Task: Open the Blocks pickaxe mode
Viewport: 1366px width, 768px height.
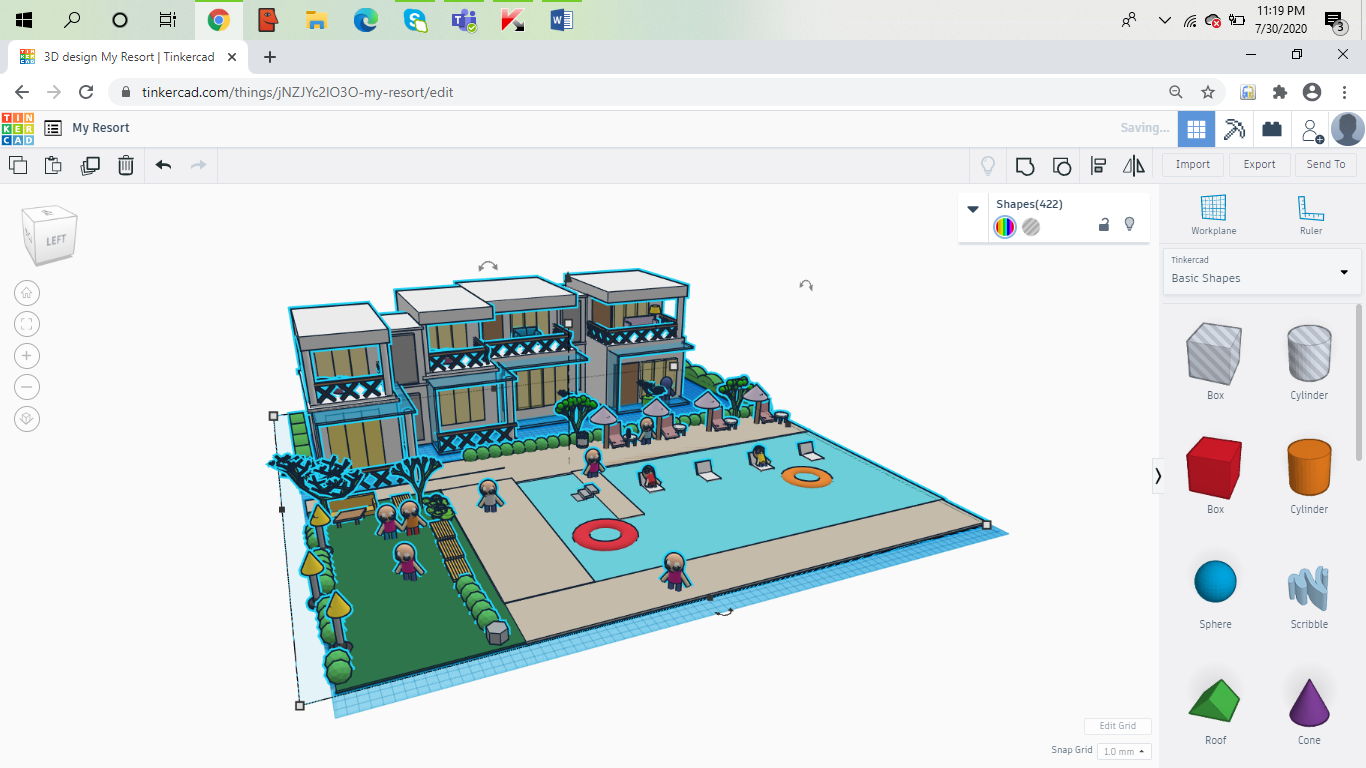Action: pos(1235,128)
